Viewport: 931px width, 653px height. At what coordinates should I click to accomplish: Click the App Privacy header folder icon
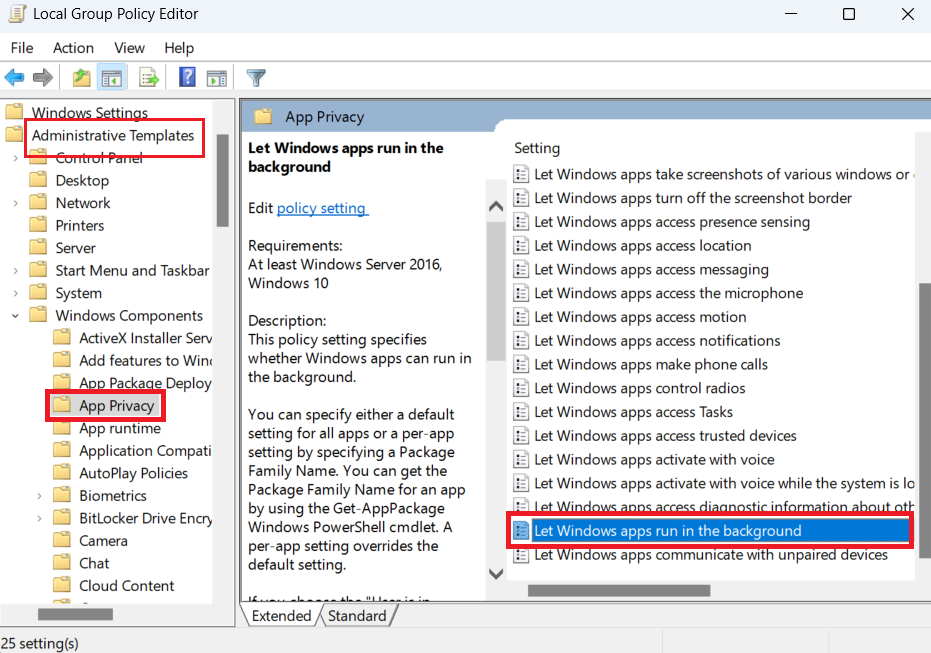pyautogui.click(x=263, y=116)
